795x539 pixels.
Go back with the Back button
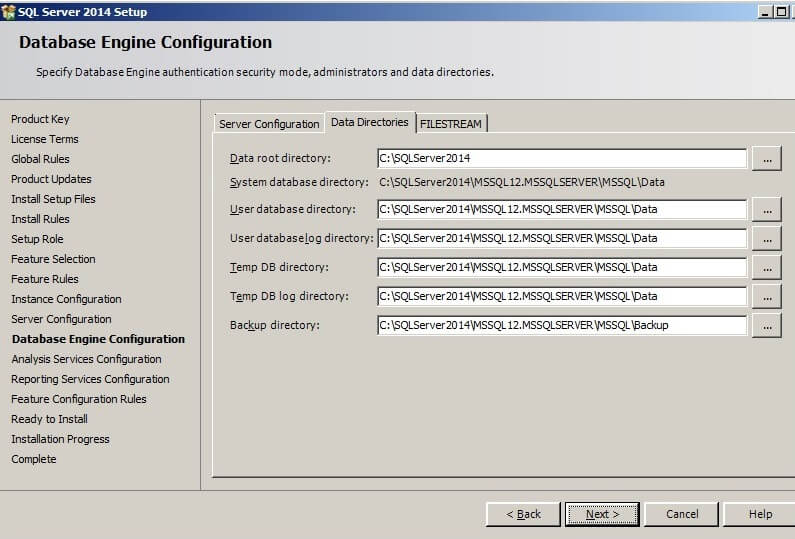point(523,514)
